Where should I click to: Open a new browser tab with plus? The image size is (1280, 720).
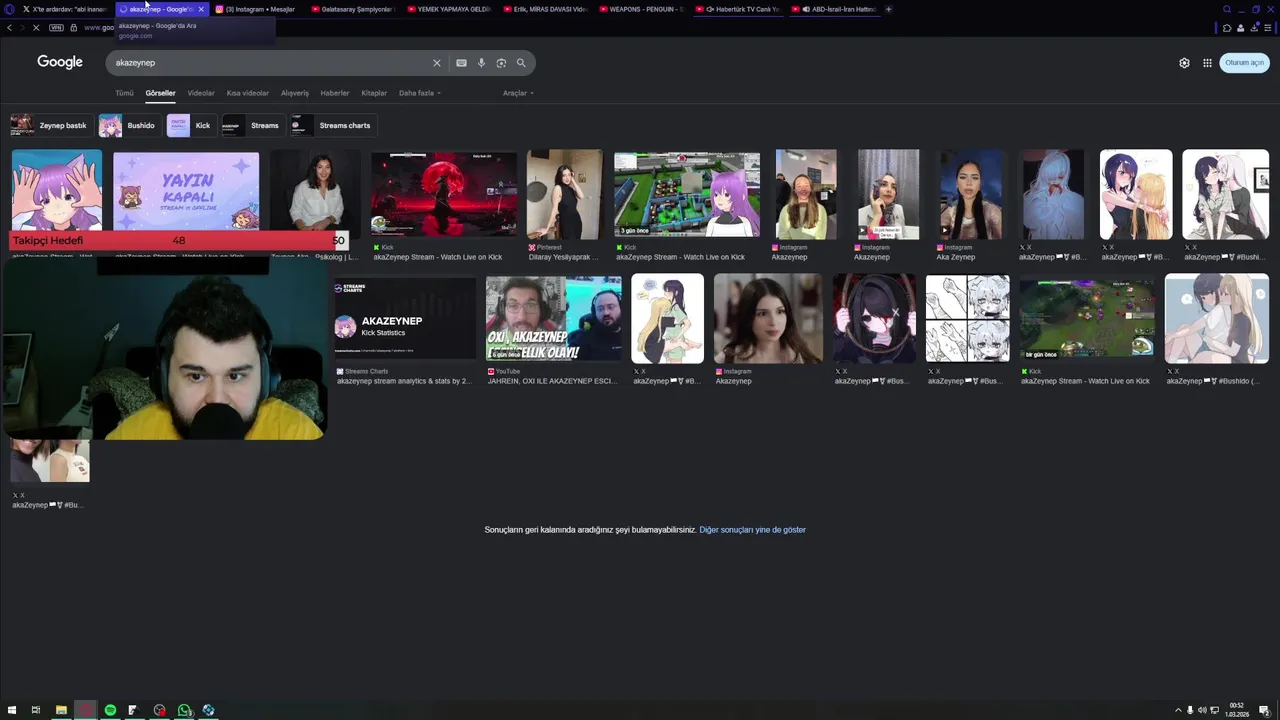coord(888,9)
